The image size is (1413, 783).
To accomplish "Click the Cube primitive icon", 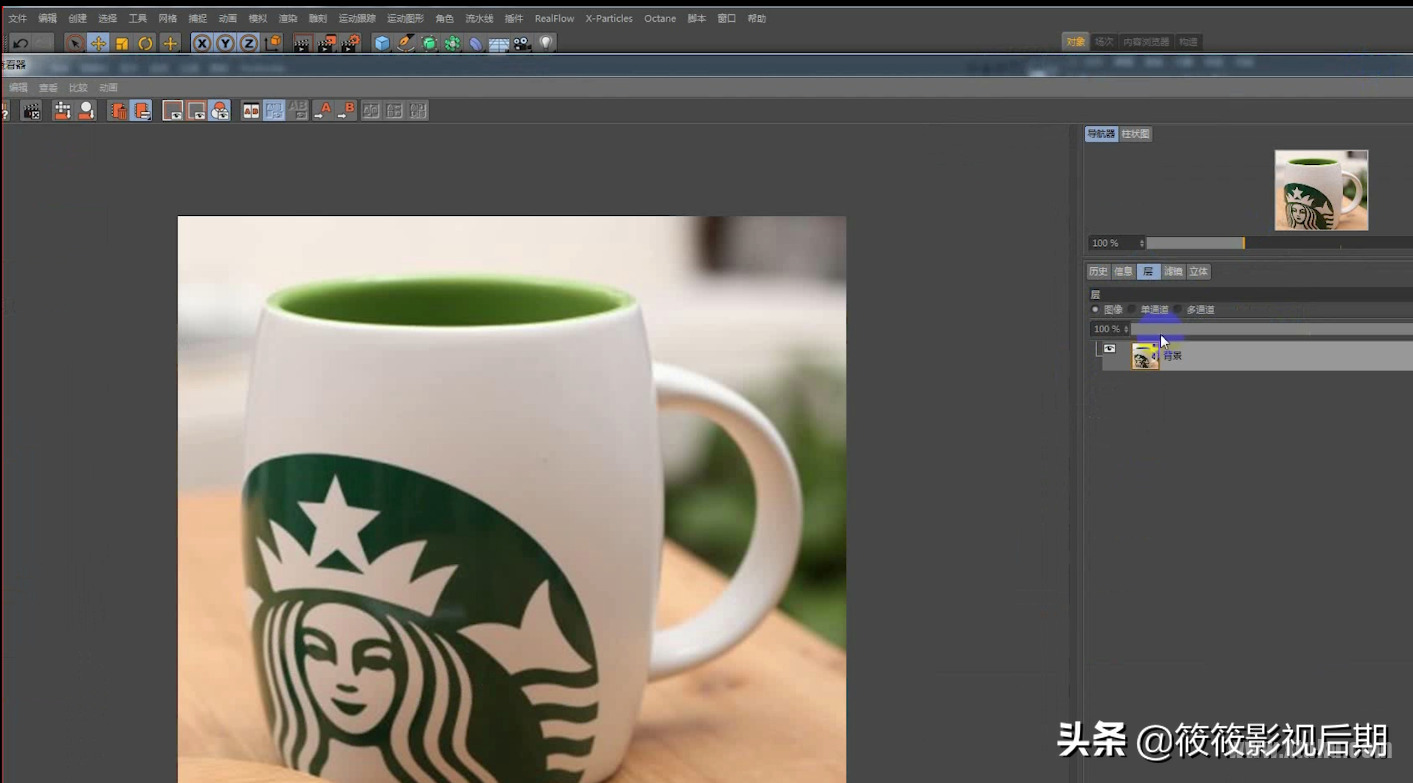I will pos(380,43).
